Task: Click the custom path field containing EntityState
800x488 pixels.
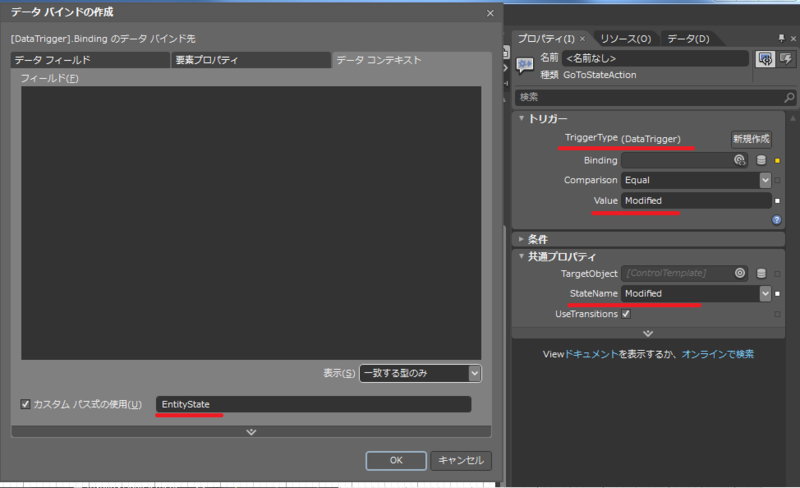Action: [313, 404]
